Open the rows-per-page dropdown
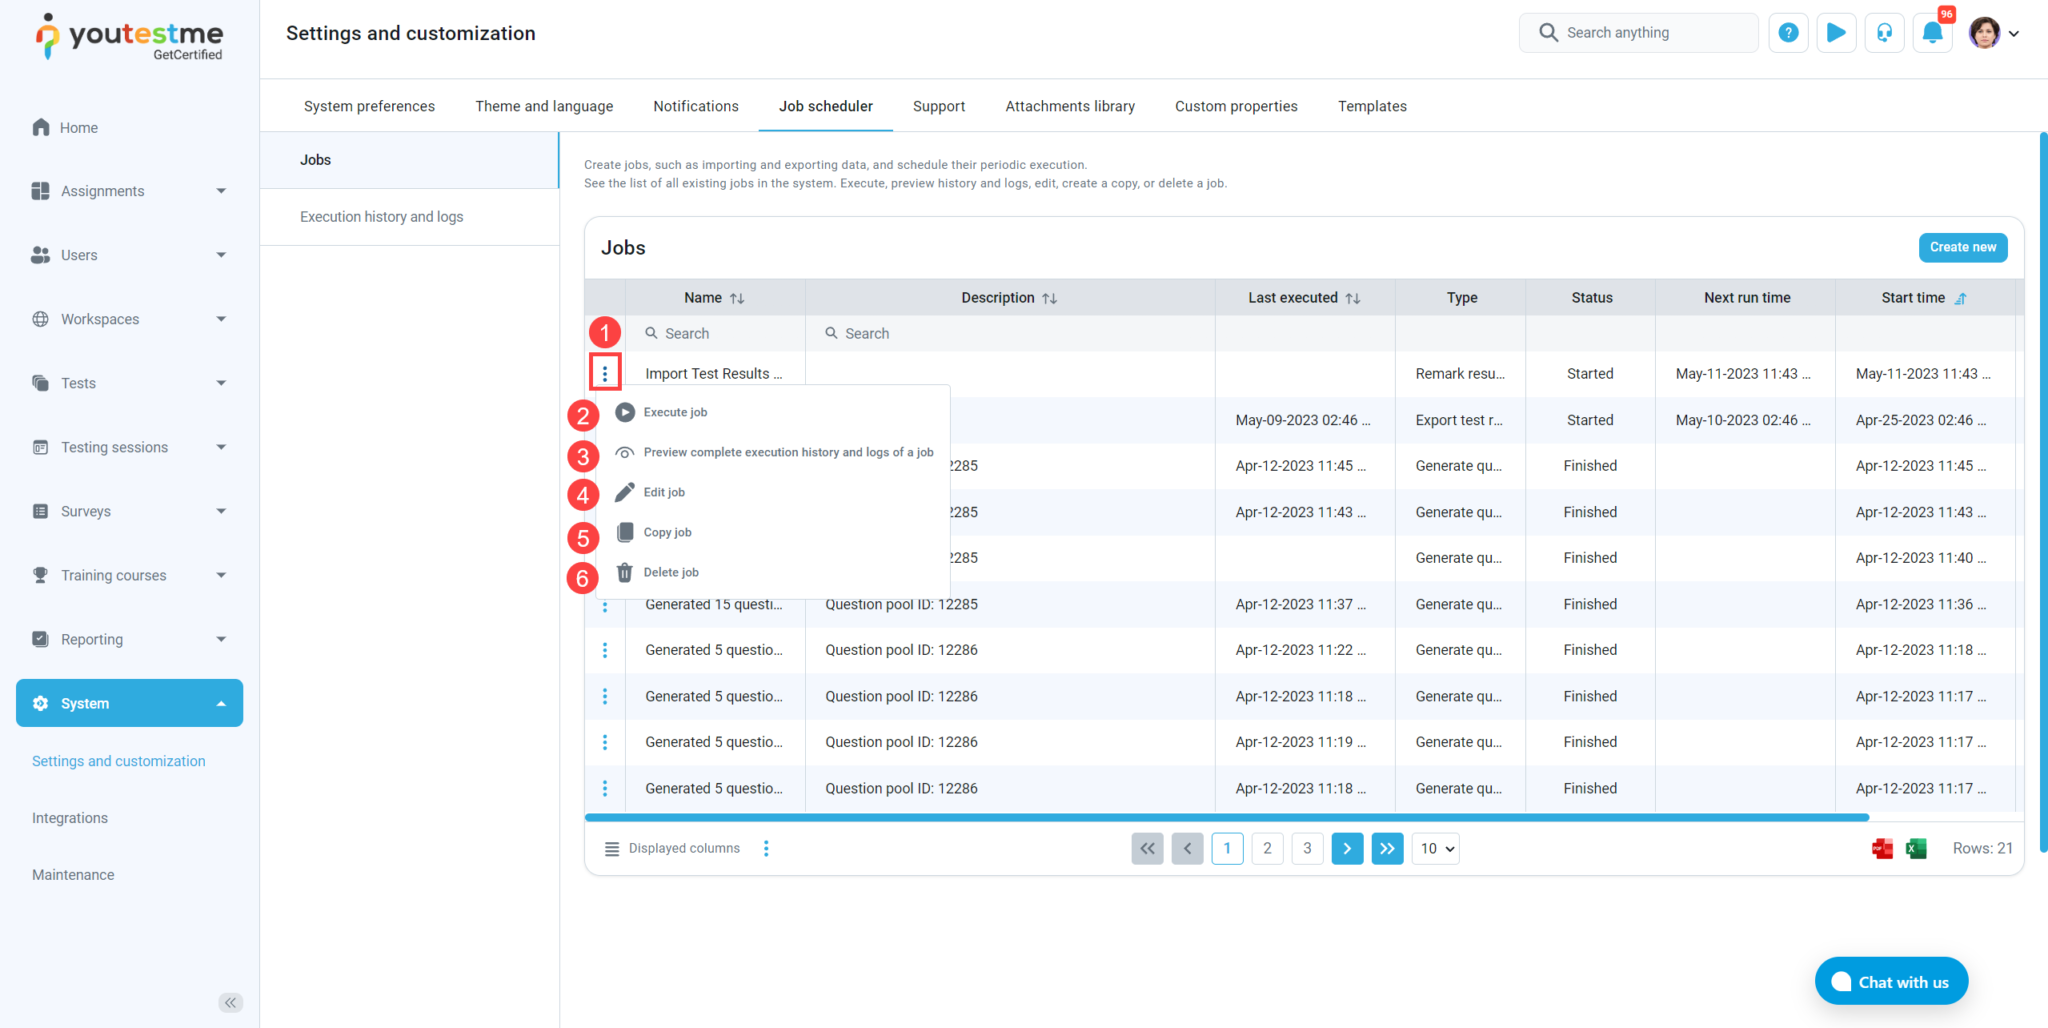Viewport: 2048px width, 1028px height. tap(1435, 849)
